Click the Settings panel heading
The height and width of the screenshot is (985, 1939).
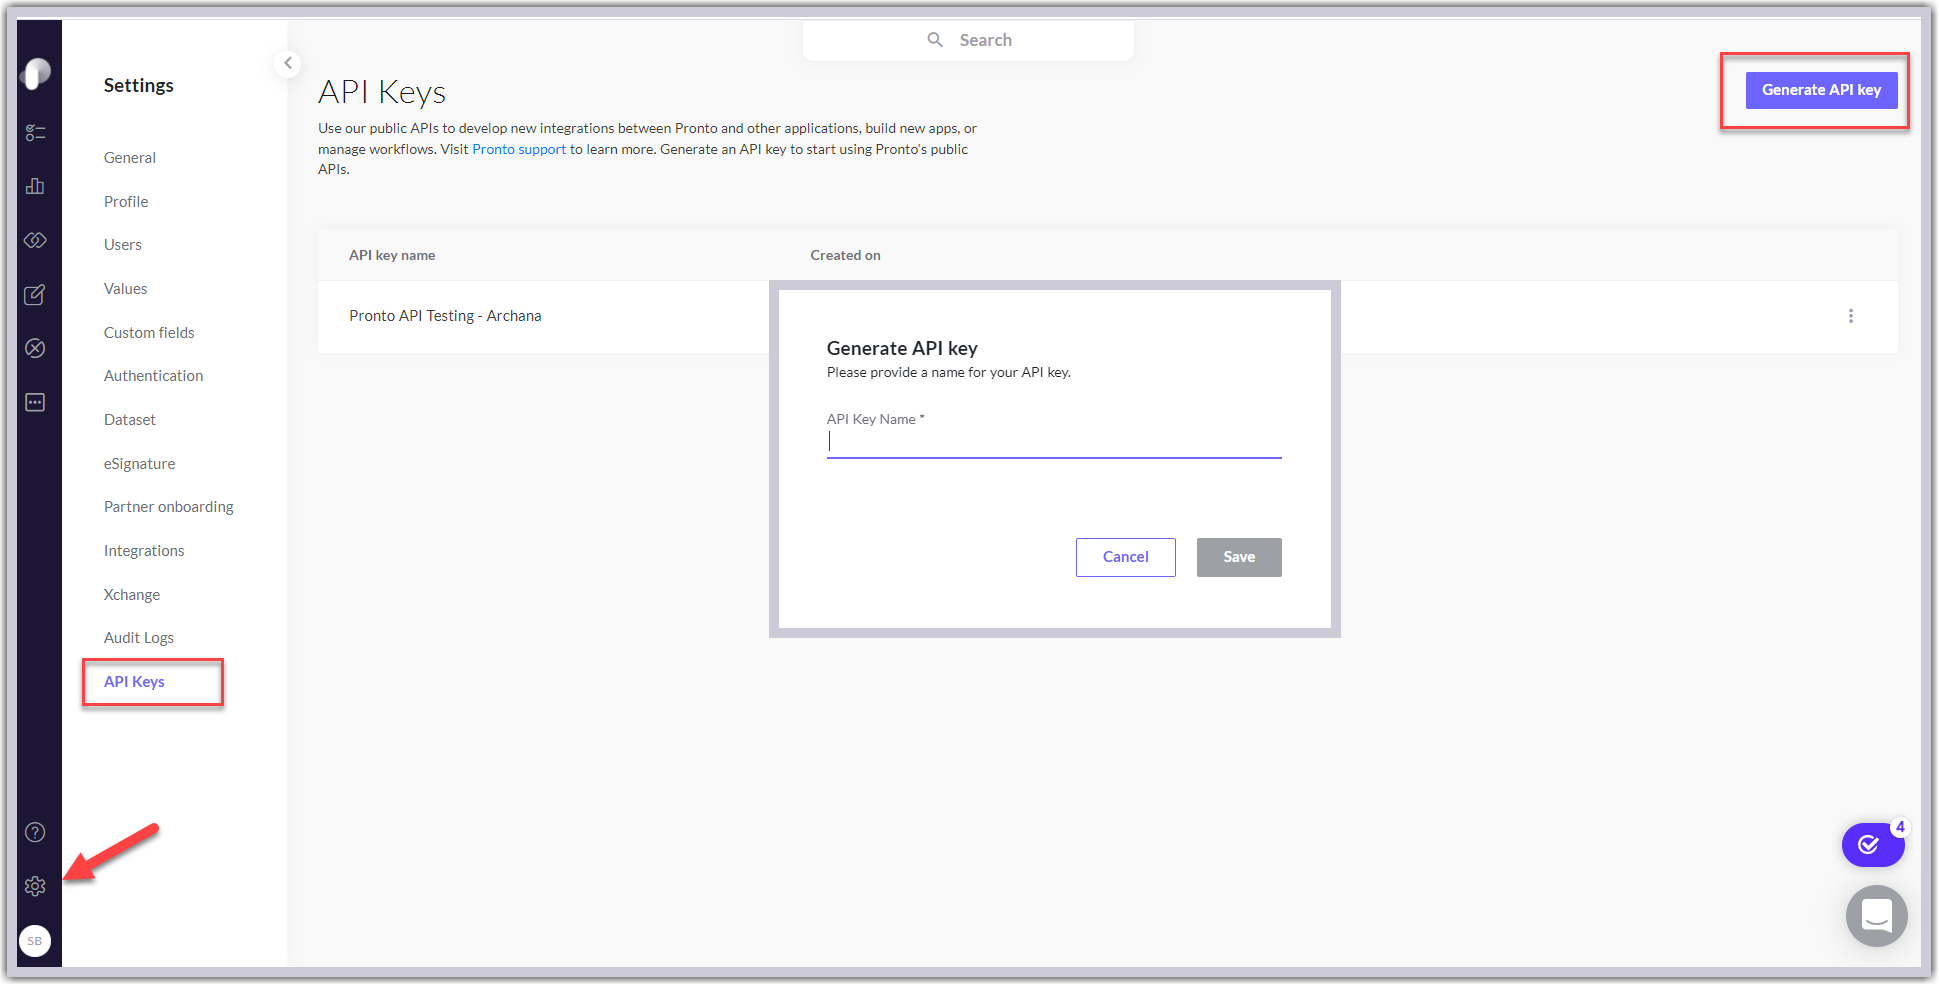click(x=139, y=85)
